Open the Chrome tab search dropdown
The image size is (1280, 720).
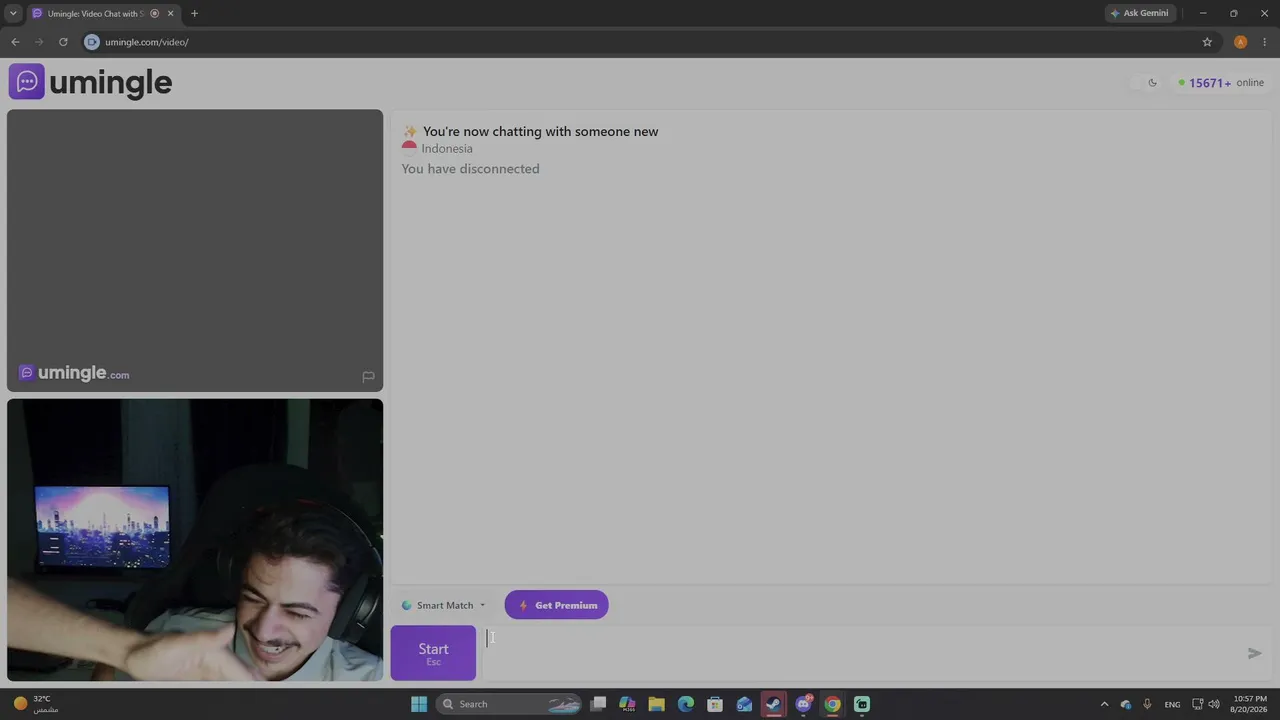click(x=13, y=13)
